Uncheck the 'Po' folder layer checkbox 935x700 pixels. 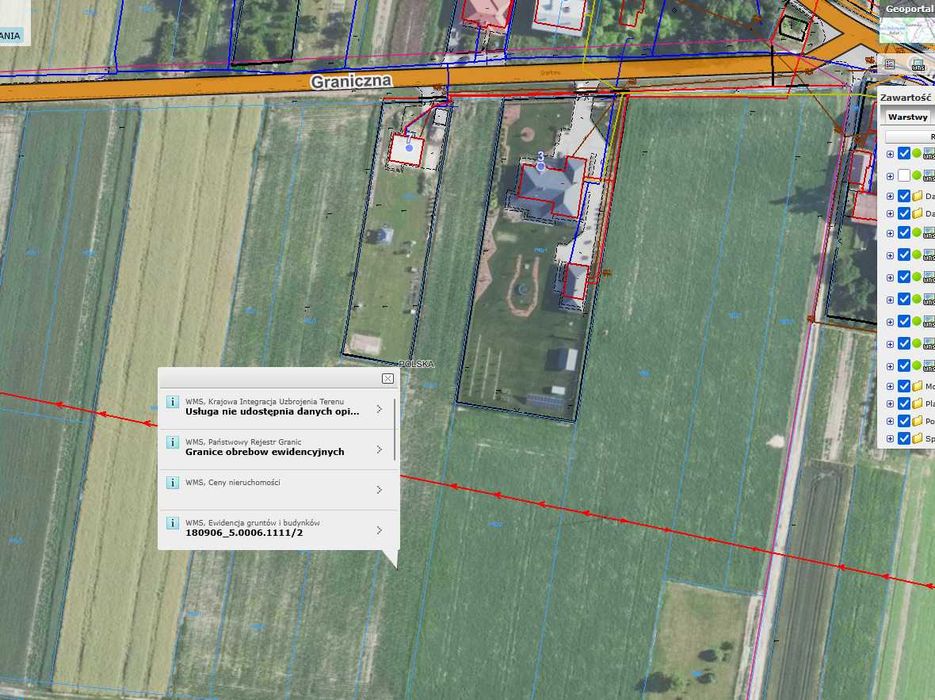click(x=903, y=420)
